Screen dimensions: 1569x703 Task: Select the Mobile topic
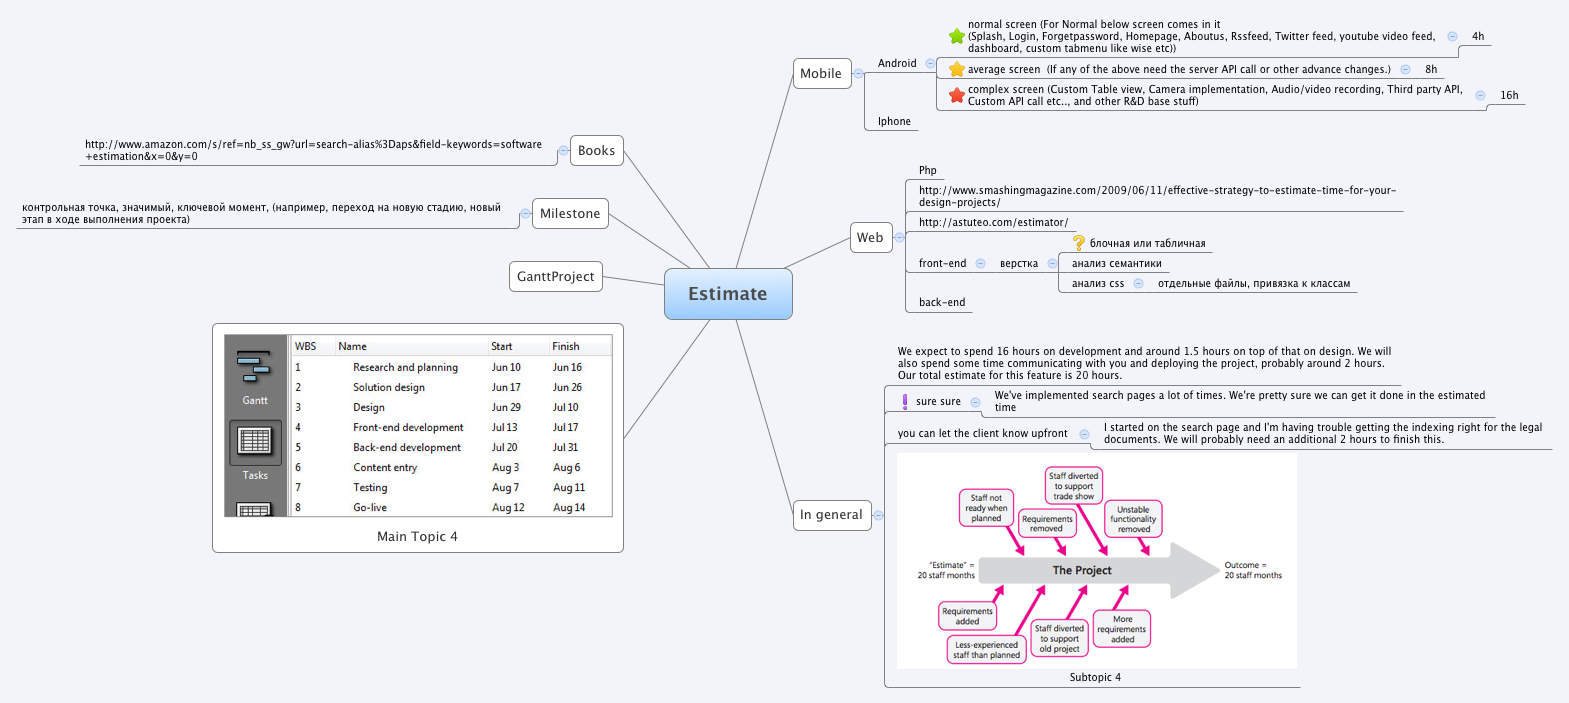(821, 73)
